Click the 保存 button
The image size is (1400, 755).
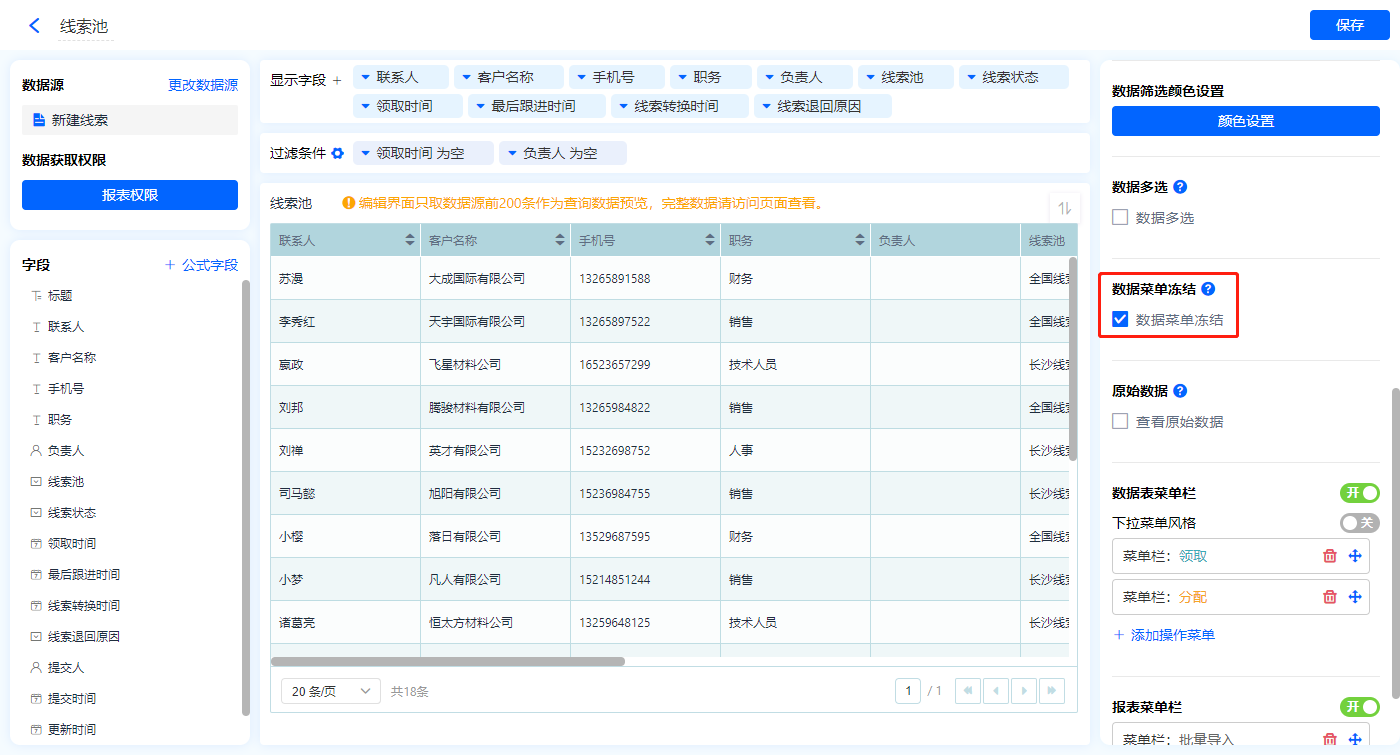1349,25
